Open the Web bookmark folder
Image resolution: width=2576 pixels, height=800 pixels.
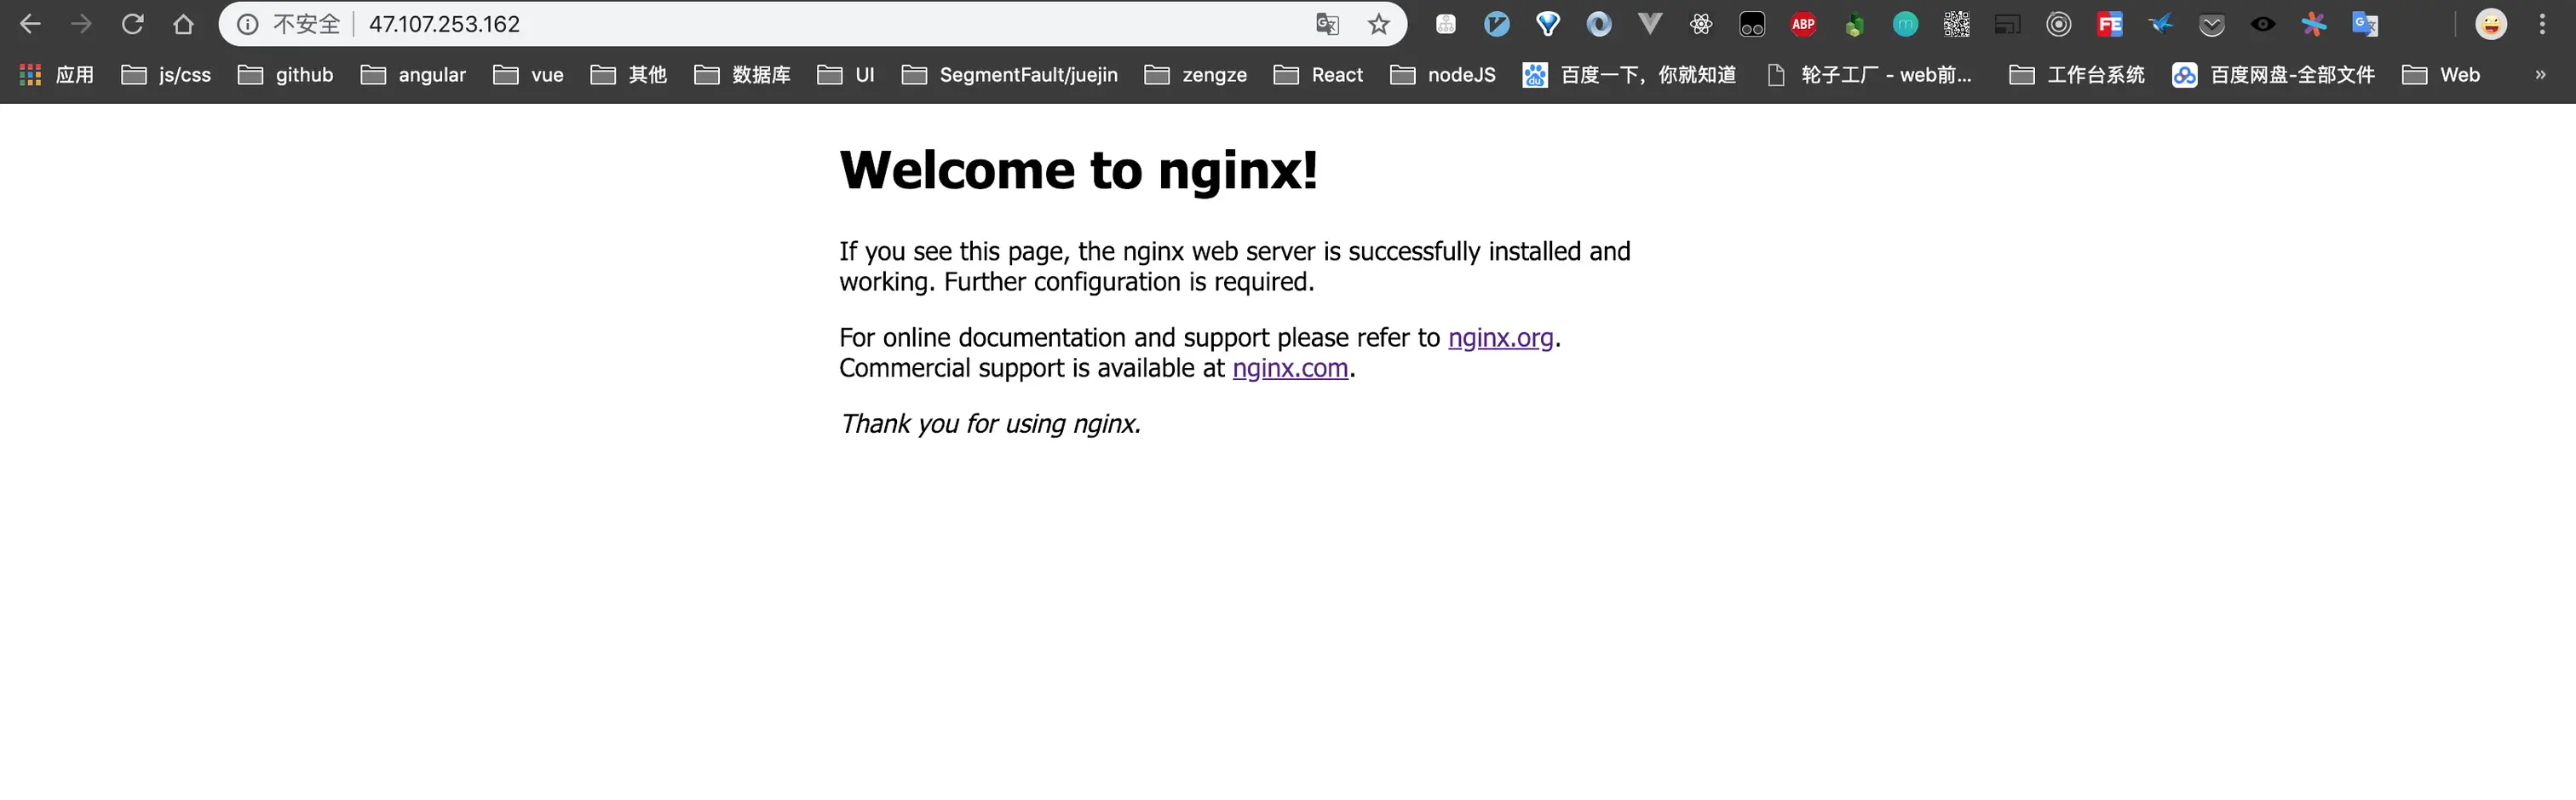(x=2441, y=75)
